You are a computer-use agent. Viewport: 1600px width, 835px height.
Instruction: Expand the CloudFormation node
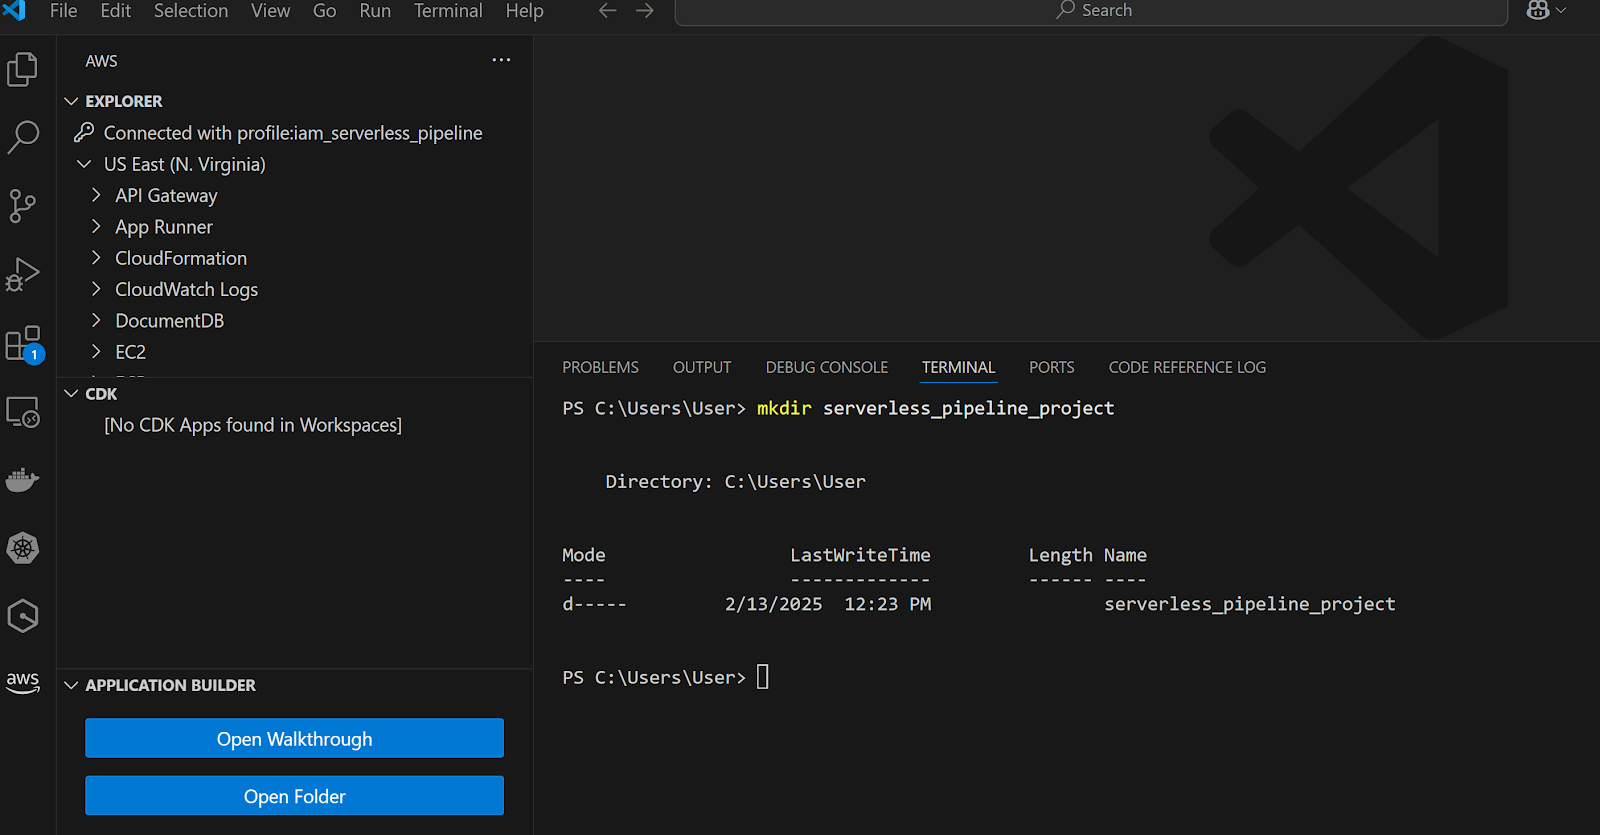pos(96,258)
